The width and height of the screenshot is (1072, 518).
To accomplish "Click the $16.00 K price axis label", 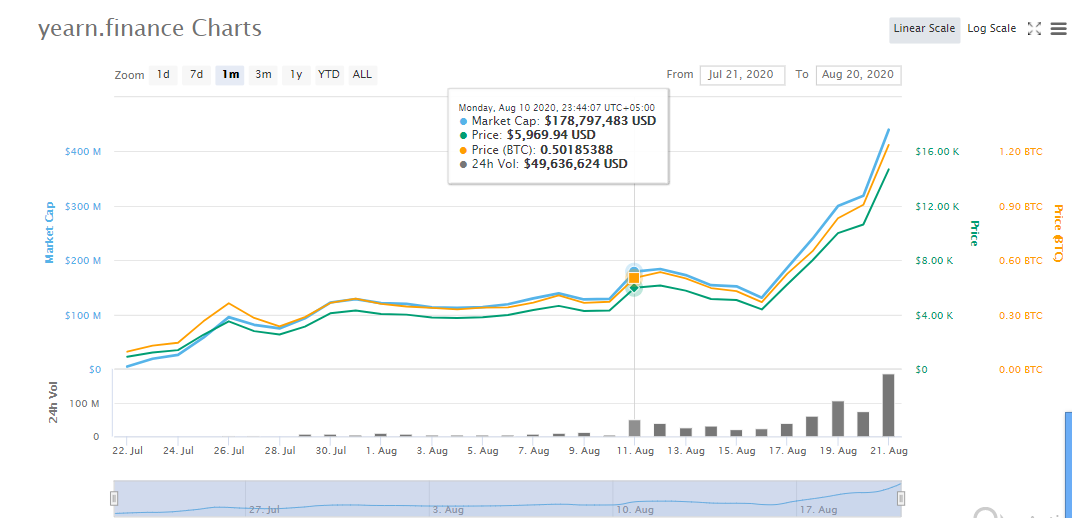I will [937, 152].
